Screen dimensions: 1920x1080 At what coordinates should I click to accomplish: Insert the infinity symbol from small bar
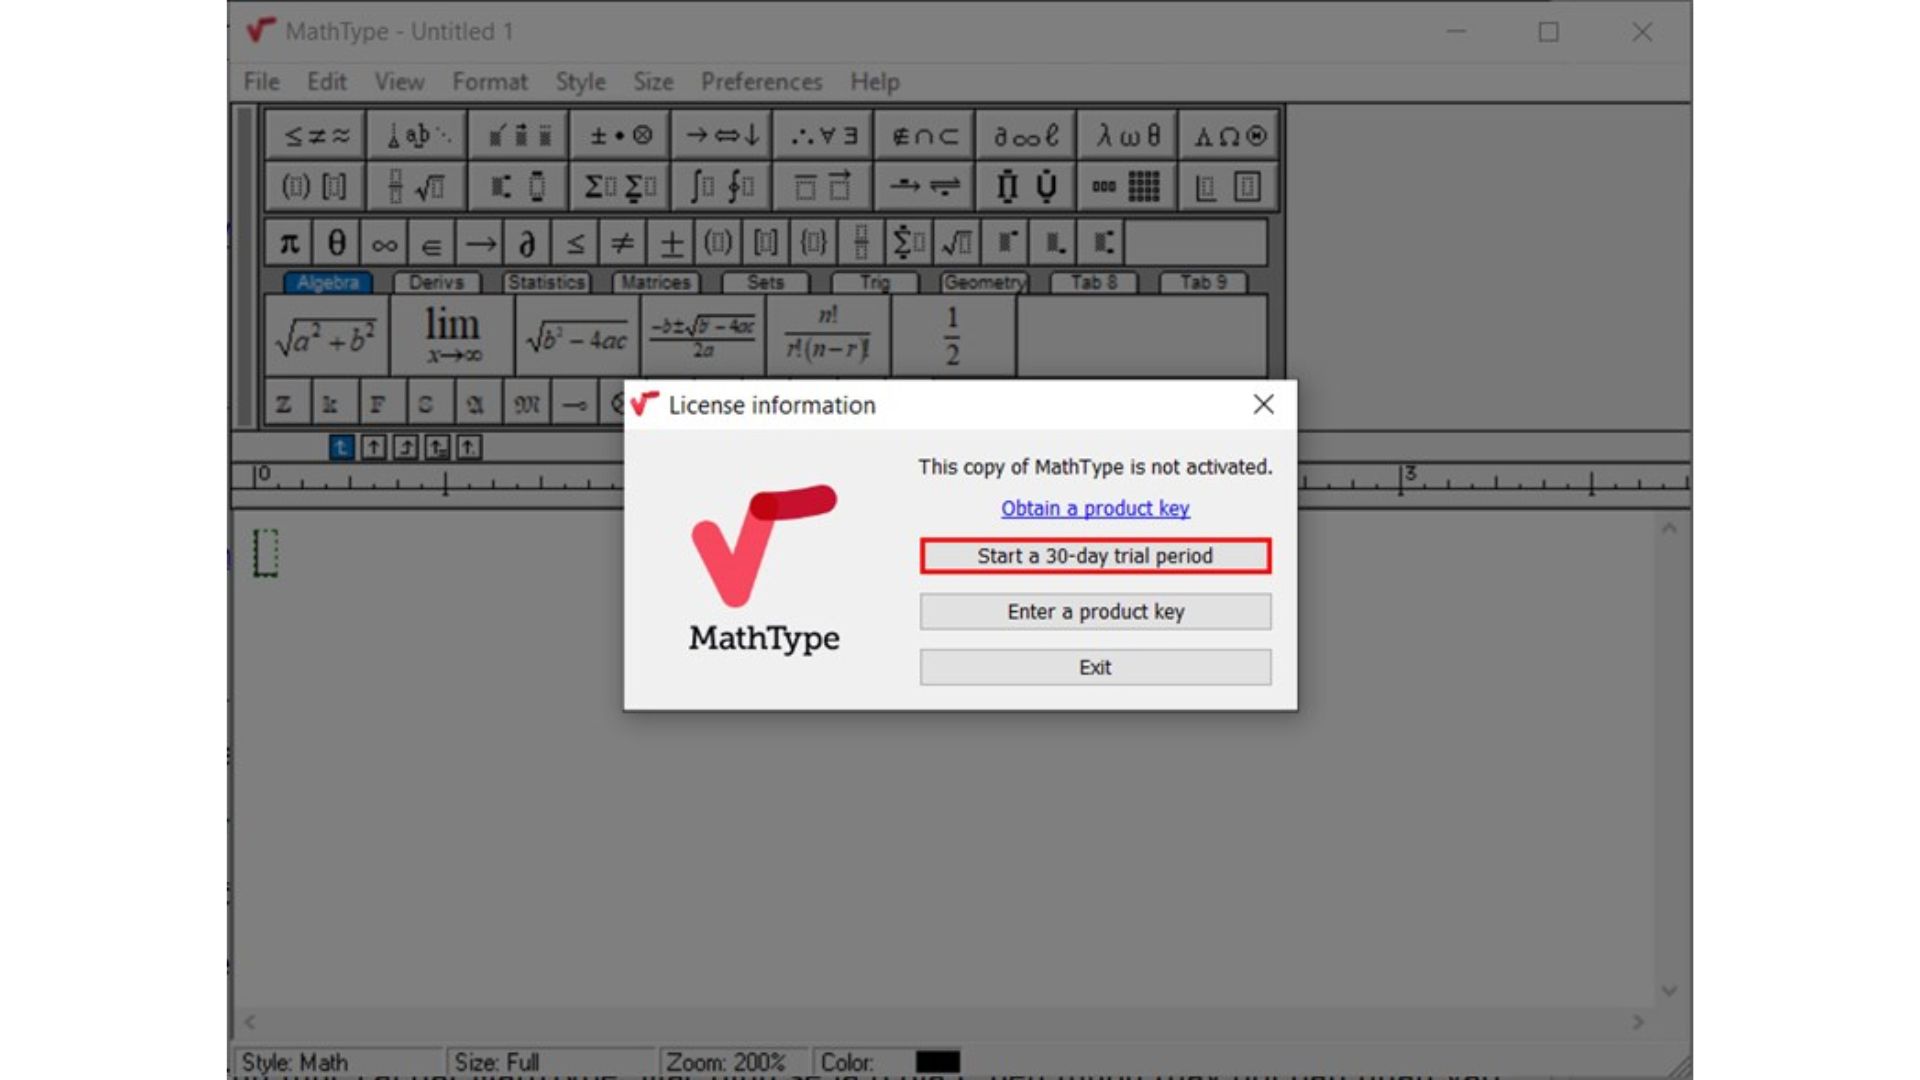(x=385, y=243)
